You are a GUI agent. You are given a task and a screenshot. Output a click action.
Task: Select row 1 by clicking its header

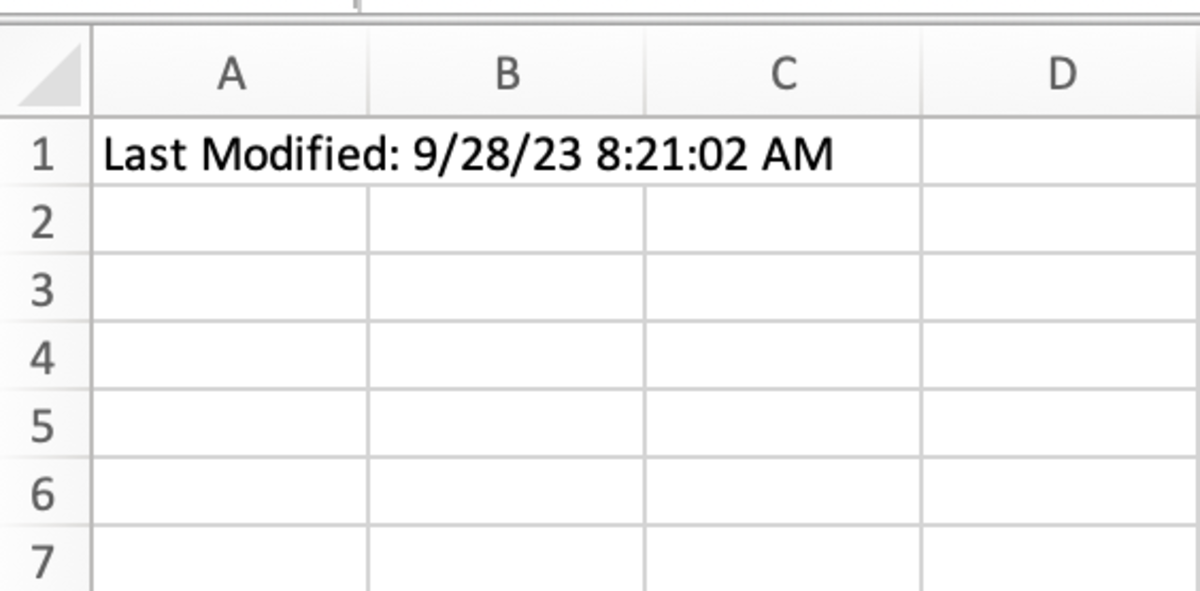point(45,154)
